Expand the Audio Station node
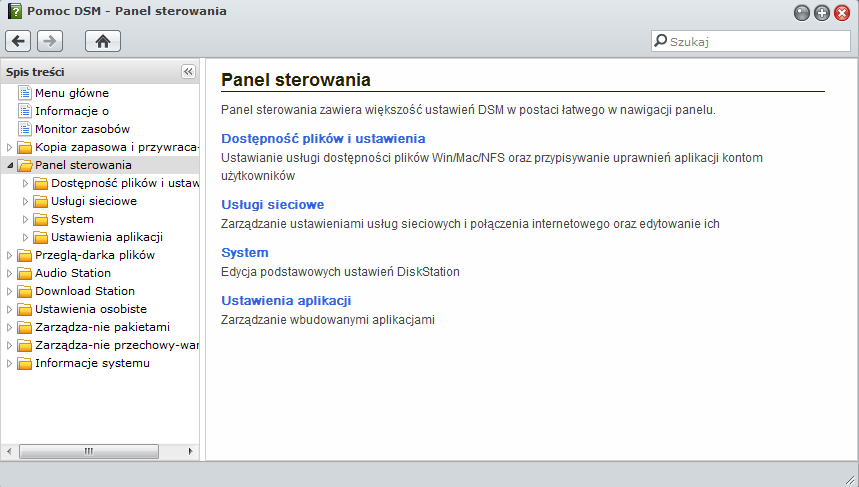859x487 pixels. pyautogui.click(x=9, y=273)
